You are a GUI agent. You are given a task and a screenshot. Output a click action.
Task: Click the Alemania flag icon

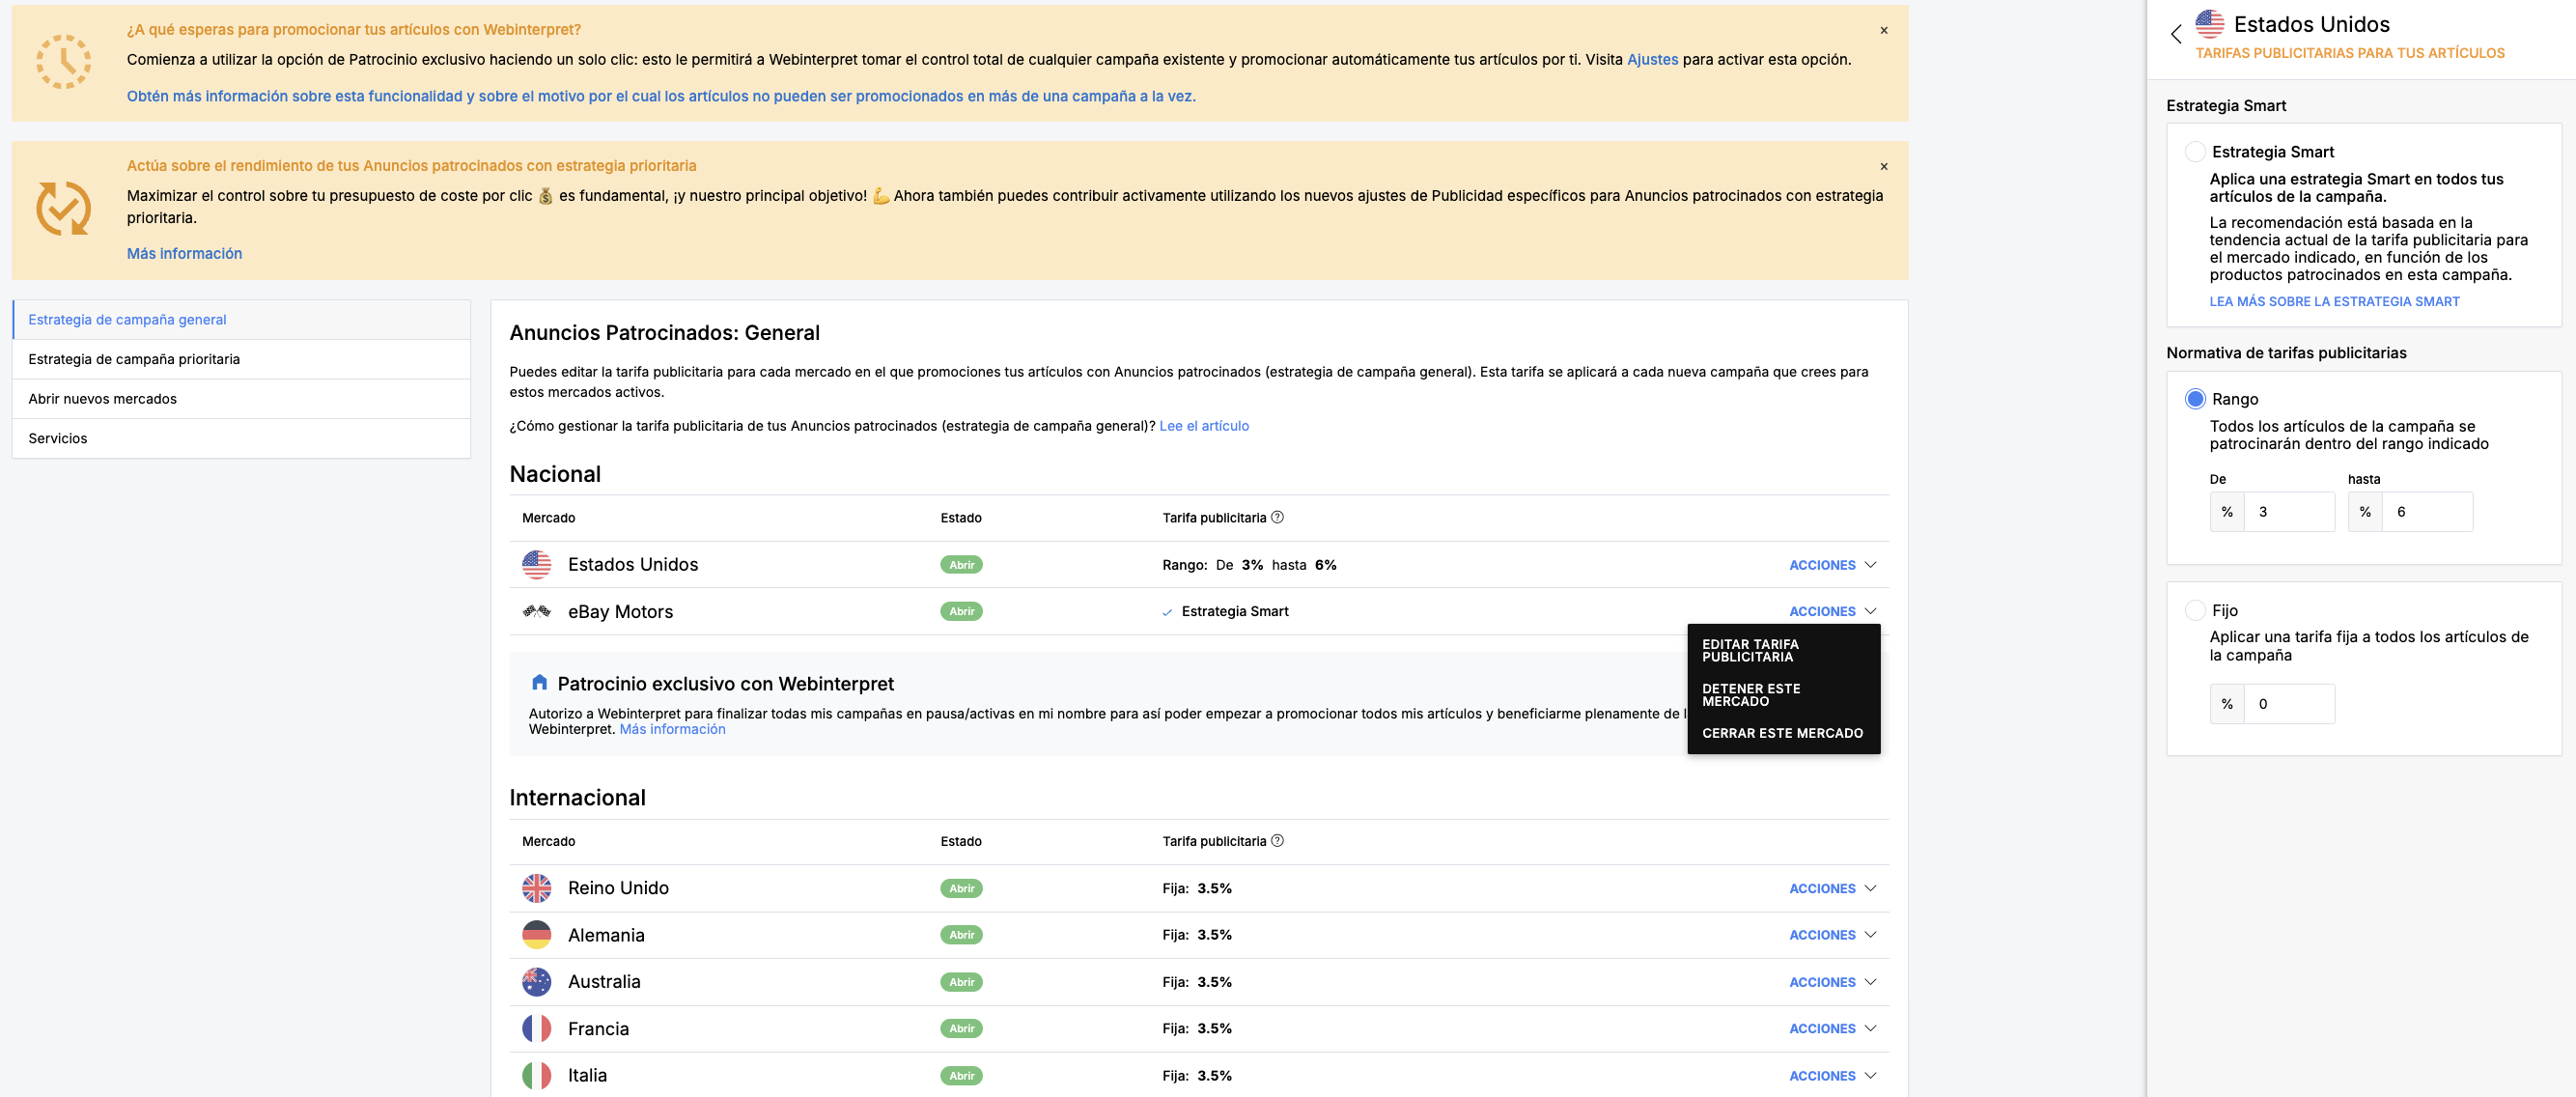[536, 935]
